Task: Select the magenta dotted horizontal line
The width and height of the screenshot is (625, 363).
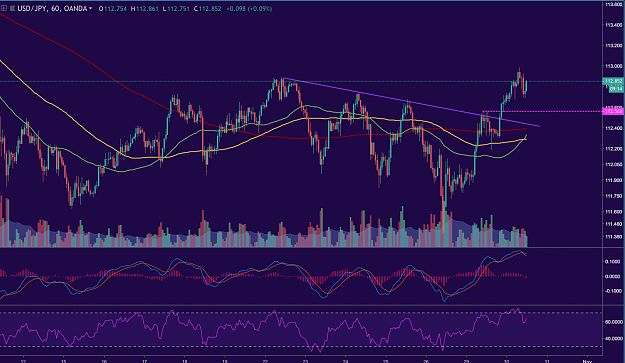Action: (542, 111)
